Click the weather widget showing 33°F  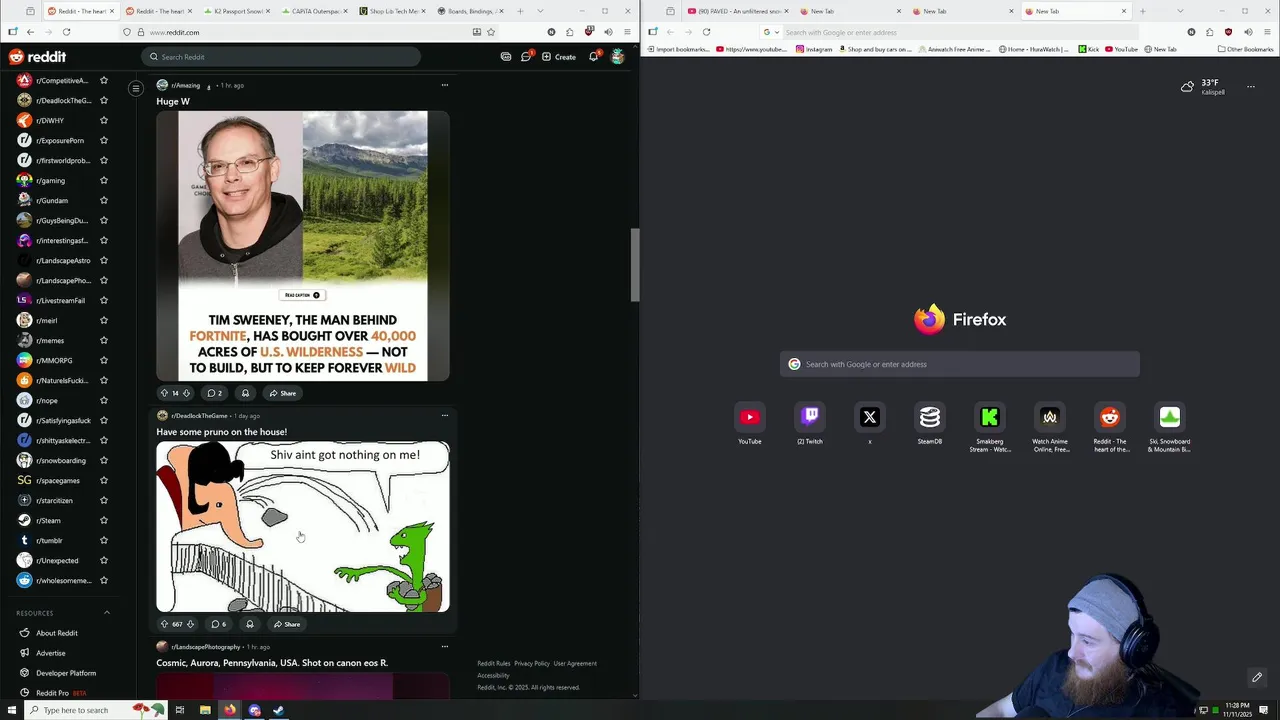click(x=1203, y=87)
